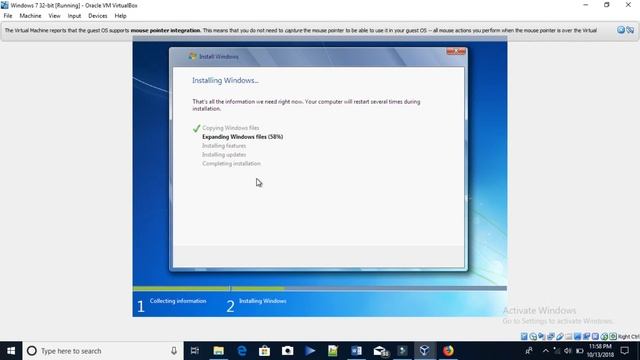Click the 'Right Ctrl' host key label
Screen dimensions: 640x360
629,337
